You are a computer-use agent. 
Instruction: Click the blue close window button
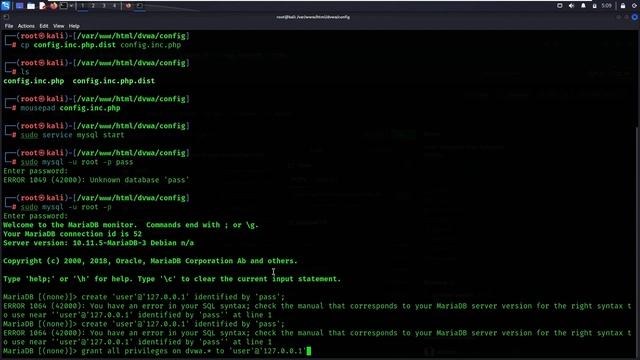click(x=635, y=17)
